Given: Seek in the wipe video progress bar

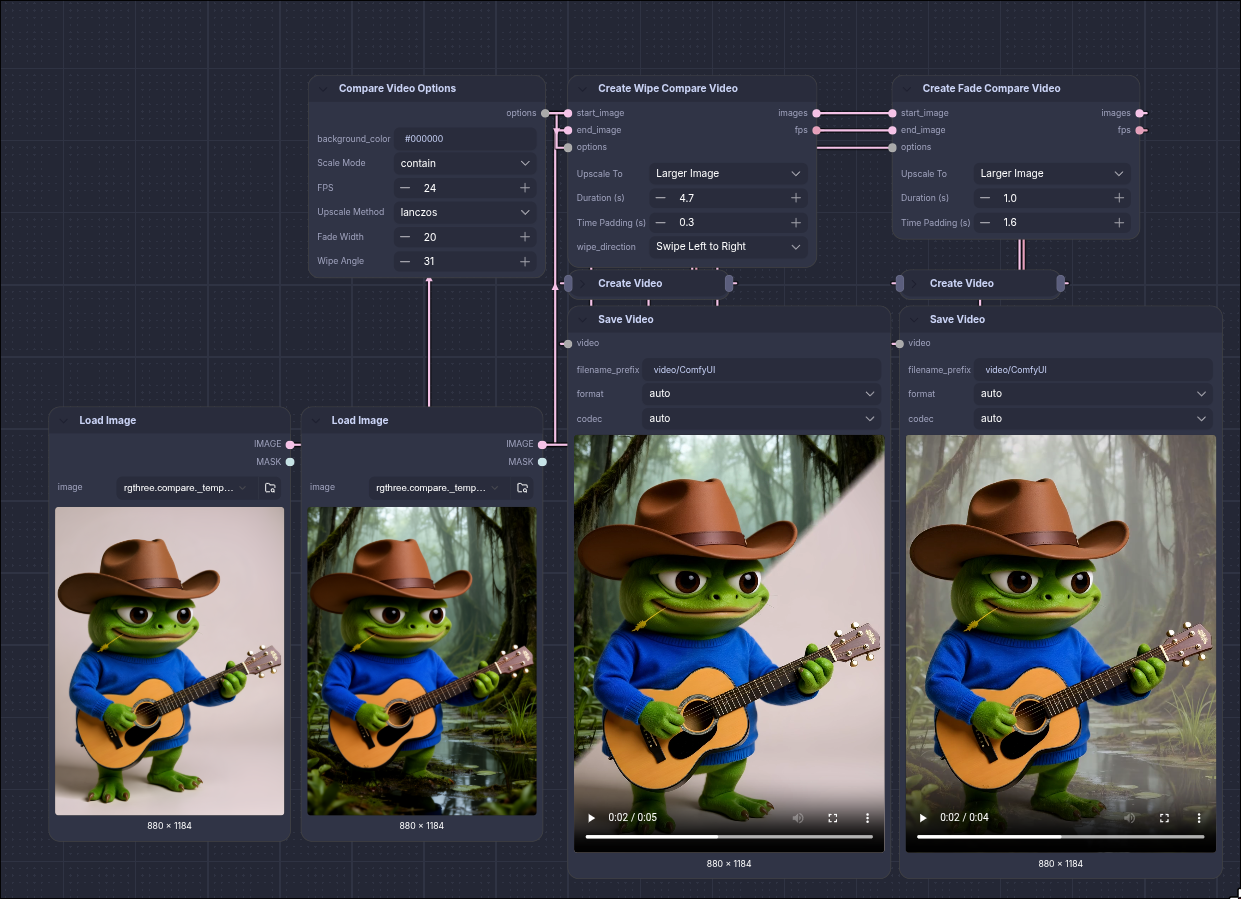Looking at the screenshot, I should (x=729, y=837).
